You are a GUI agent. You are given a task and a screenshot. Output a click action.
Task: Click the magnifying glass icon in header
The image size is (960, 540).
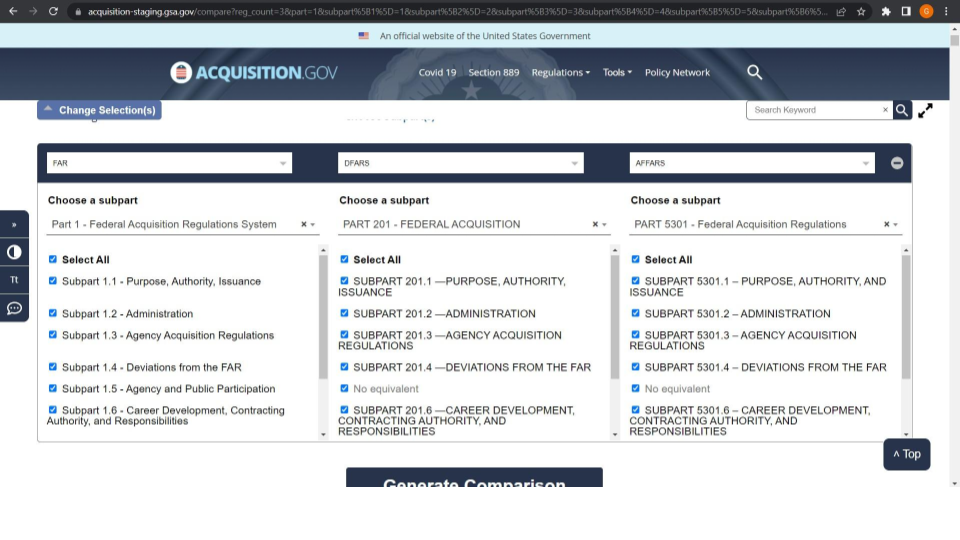coord(755,72)
